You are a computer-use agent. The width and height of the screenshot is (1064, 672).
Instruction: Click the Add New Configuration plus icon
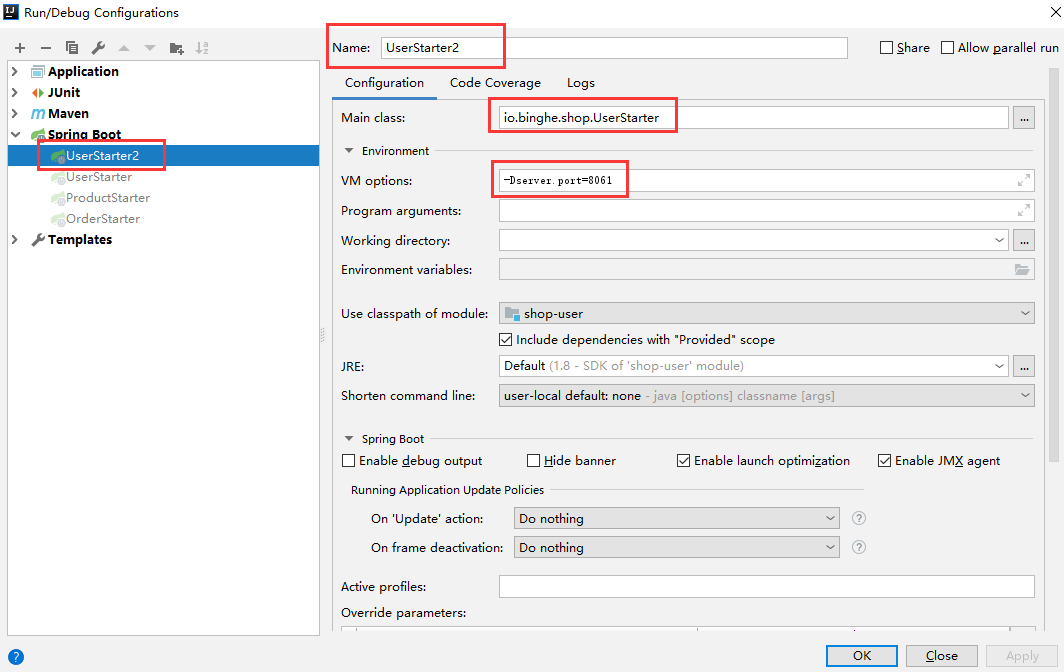tap(20, 48)
